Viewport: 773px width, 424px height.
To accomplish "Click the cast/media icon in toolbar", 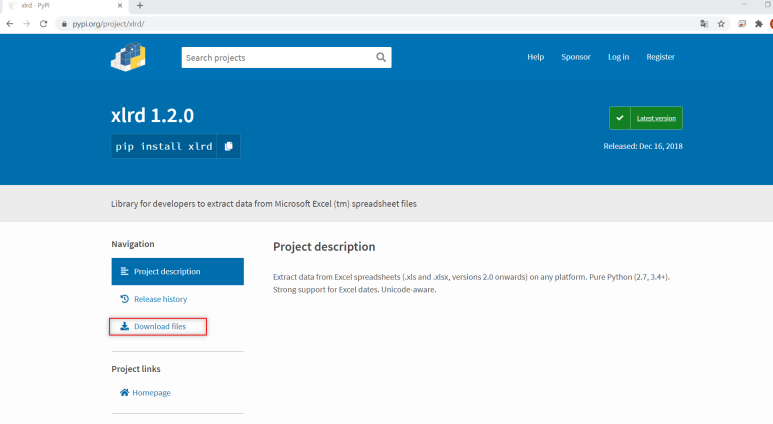I will tap(741, 24).
